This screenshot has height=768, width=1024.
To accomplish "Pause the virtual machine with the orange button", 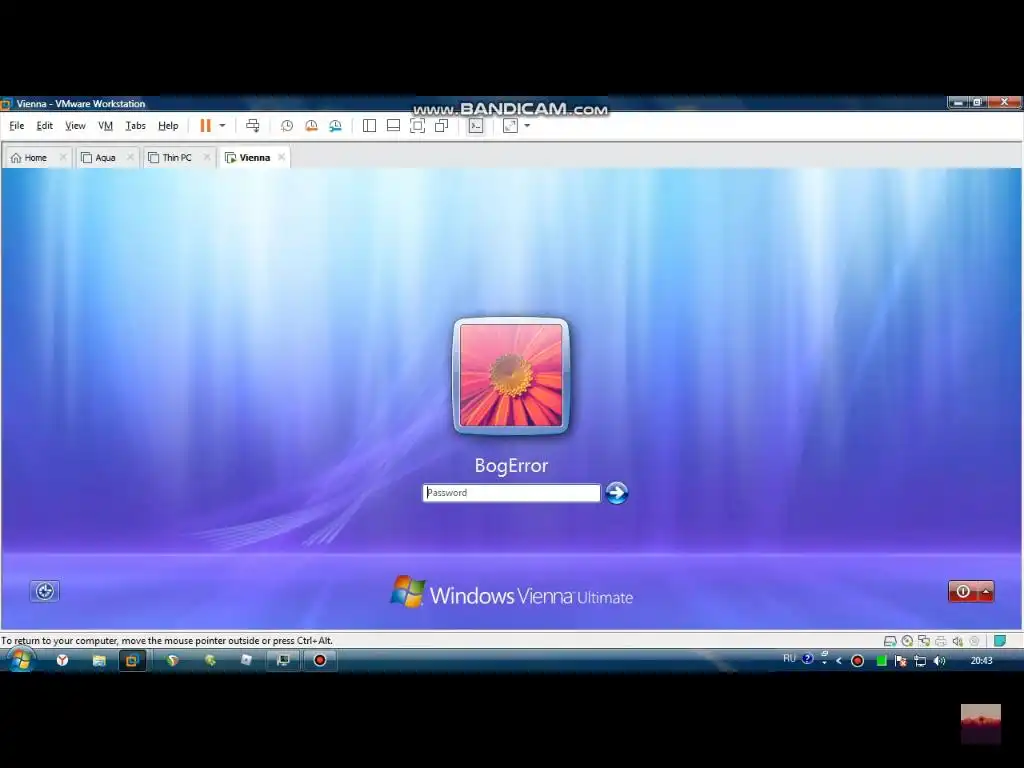I will click(x=205, y=125).
